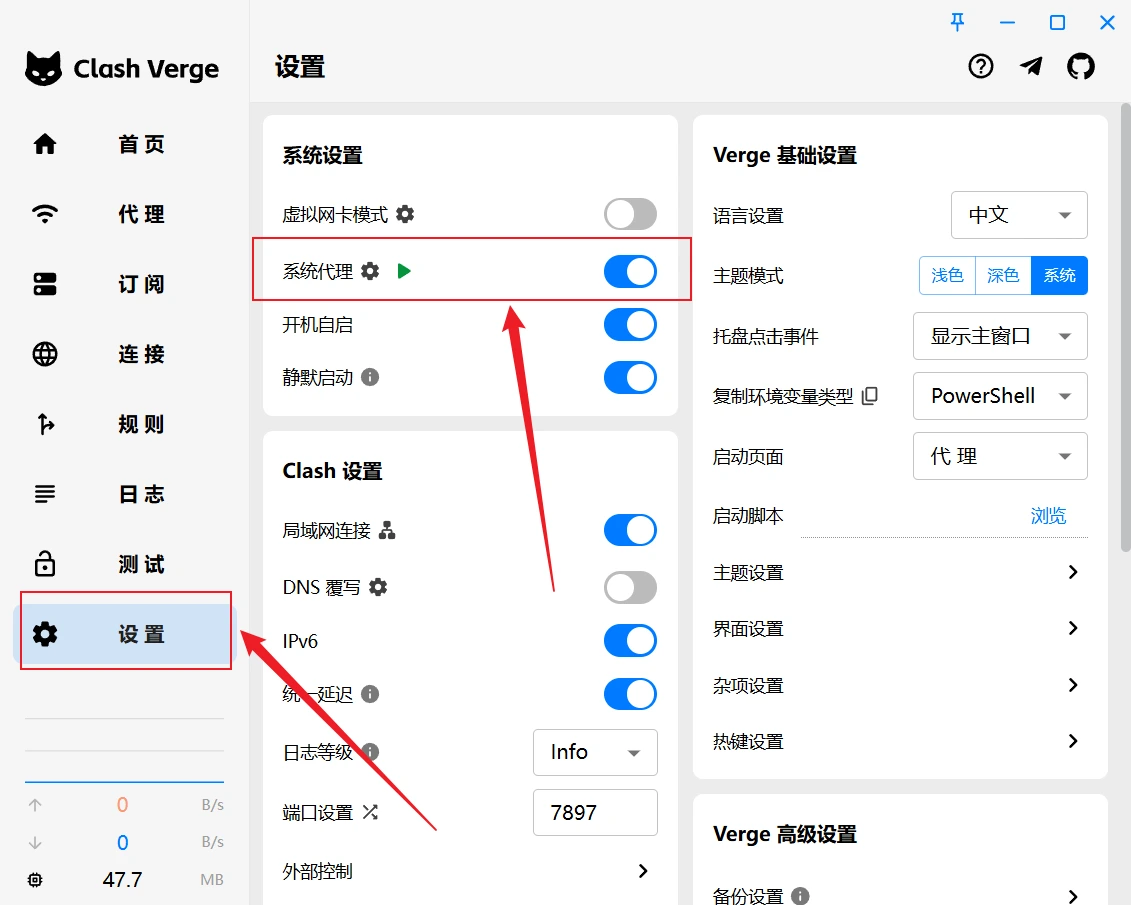Click the shuffle icon beside 端口设置
This screenshot has height=905, width=1131.
(370, 813)
